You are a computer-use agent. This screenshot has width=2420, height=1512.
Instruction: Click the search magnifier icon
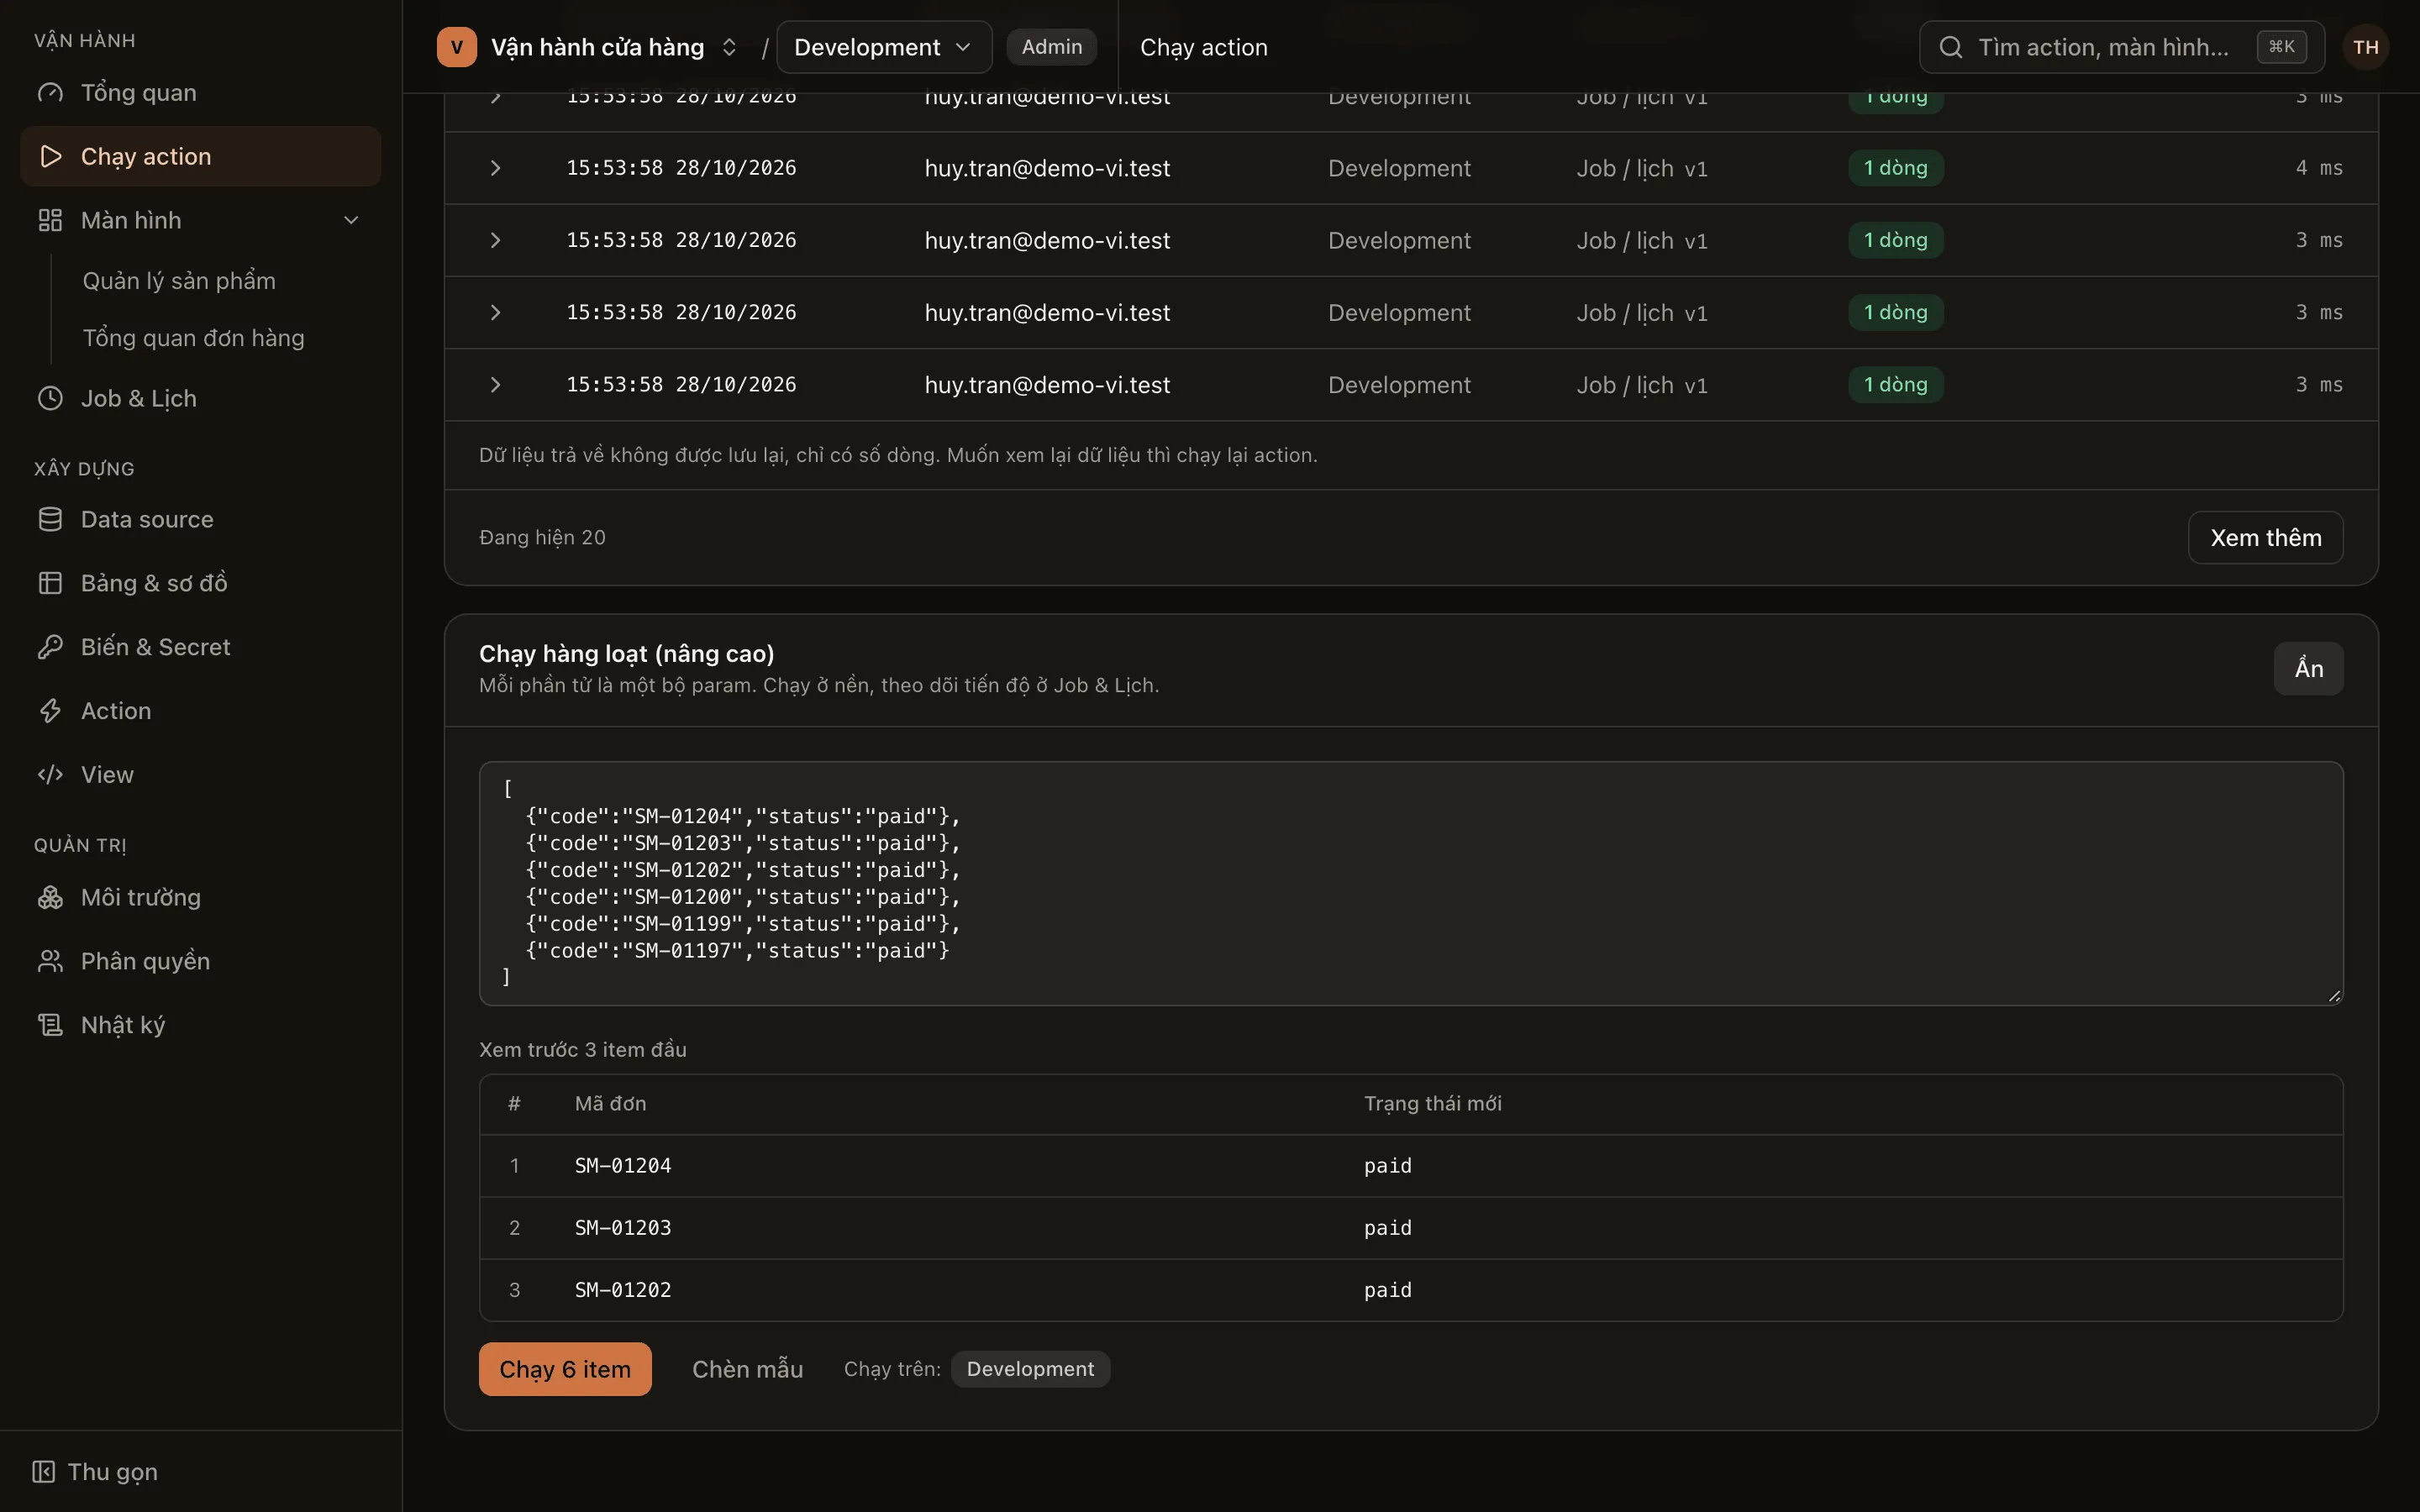[x=1950, y=47]
